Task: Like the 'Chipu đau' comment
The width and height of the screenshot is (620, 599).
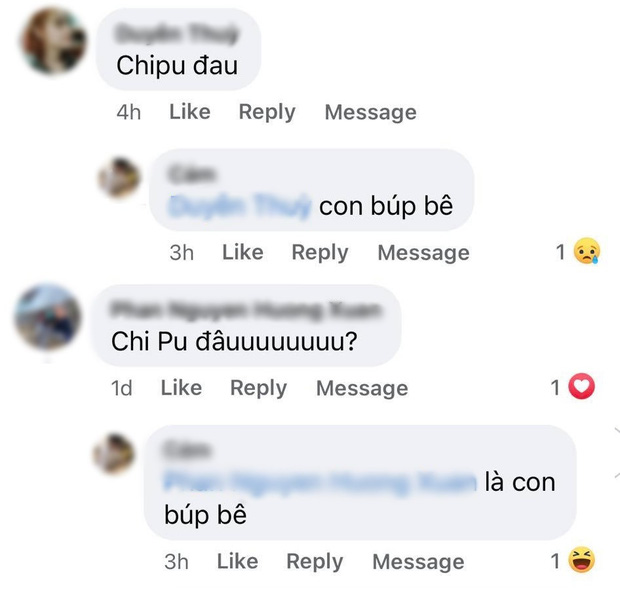Action: pyautogui.click(x=190, y=112)
